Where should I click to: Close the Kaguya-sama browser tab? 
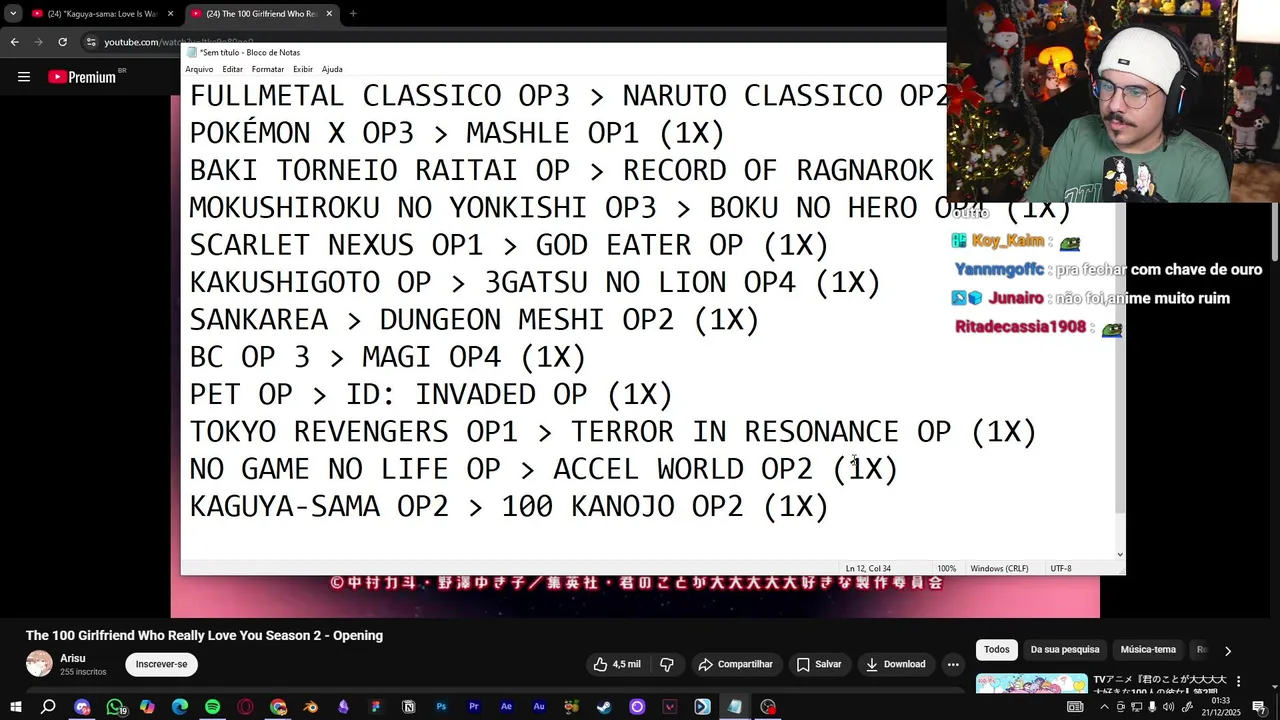tap(170, 14)
